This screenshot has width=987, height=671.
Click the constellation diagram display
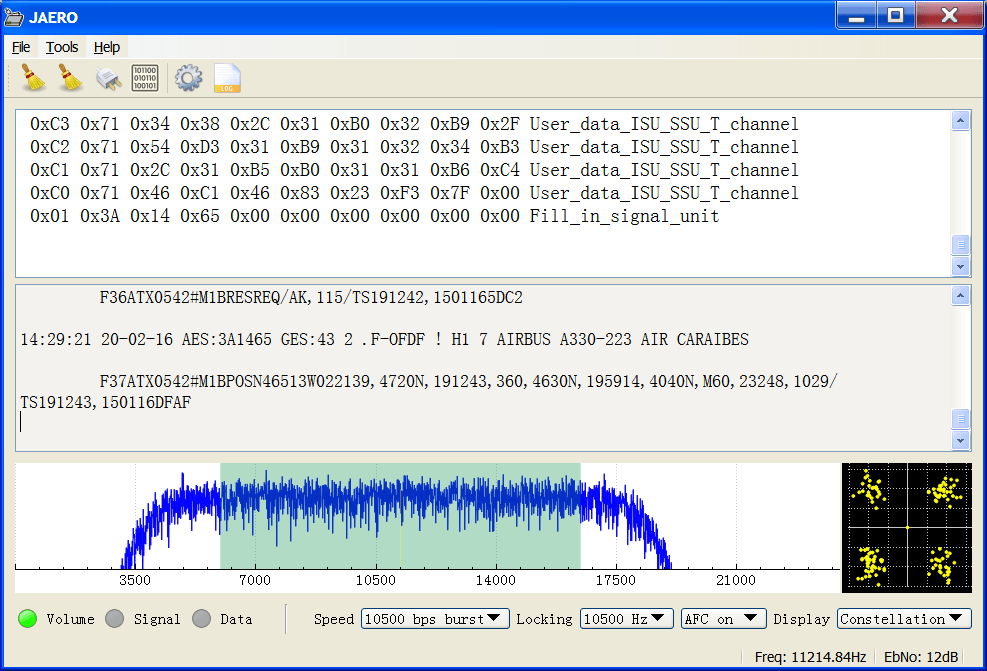point(907,528)
